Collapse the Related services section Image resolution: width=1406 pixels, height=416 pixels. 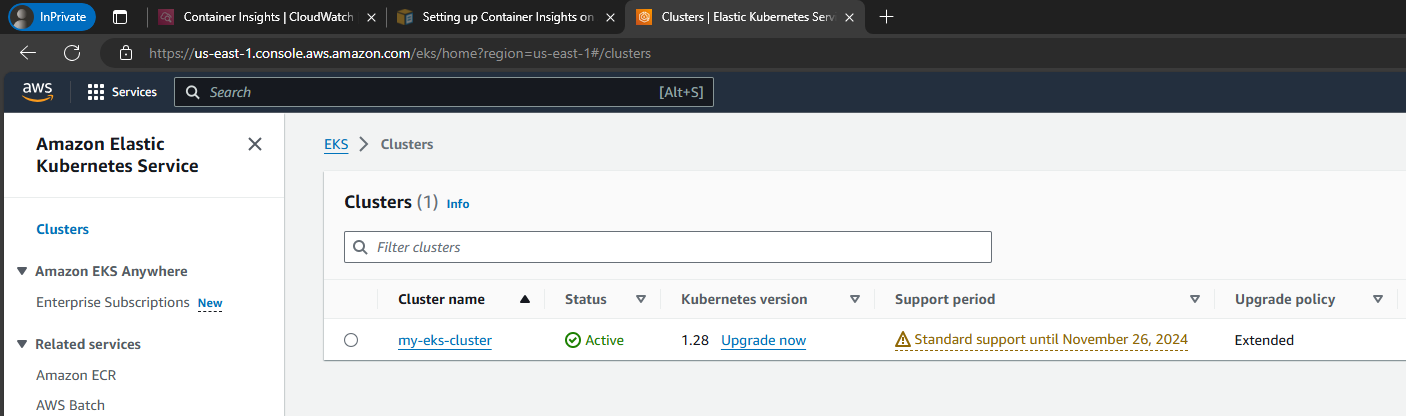[22, 344]
